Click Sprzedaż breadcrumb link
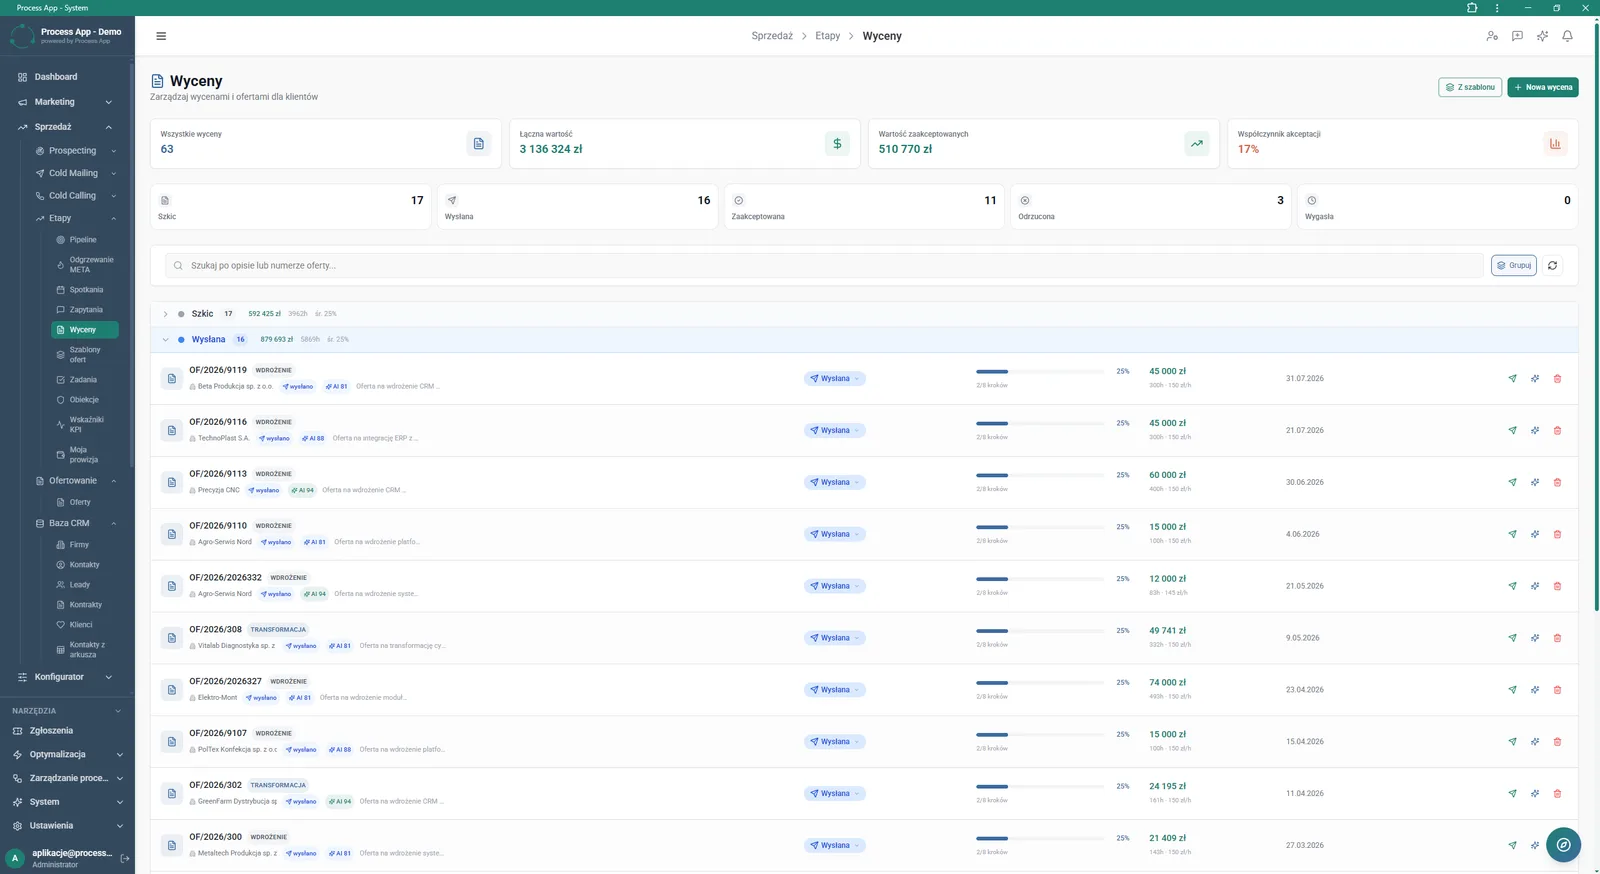The width and height of the screenshot is (1600, 874). 772,36
